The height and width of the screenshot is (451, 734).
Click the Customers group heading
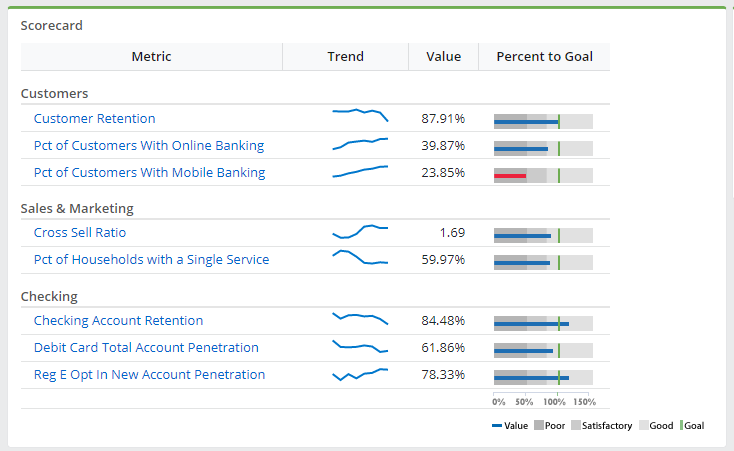tap(54, 94)
